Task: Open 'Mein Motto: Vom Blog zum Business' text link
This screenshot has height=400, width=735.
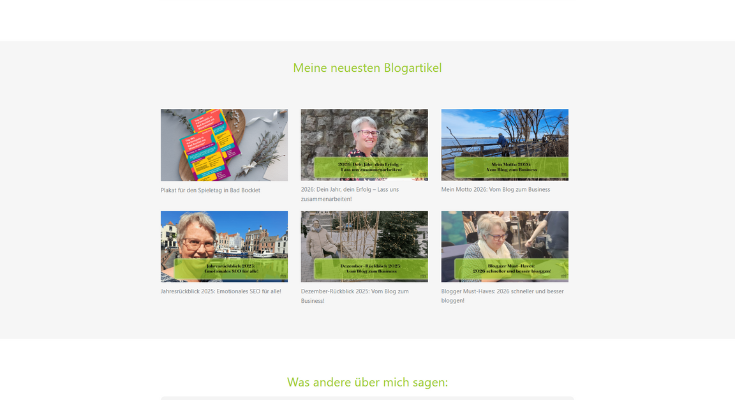Action: point(495,189)
